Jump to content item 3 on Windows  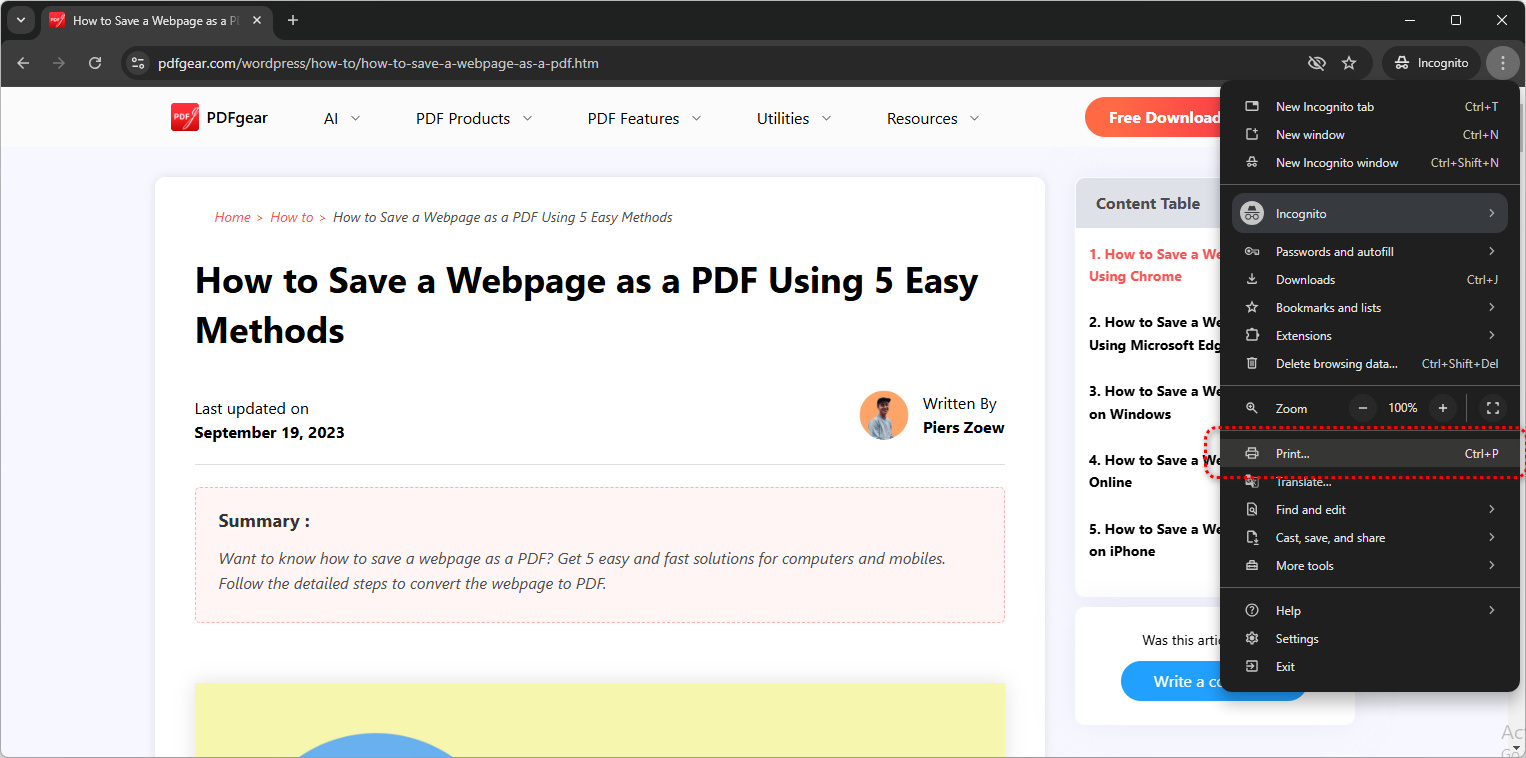point(1155,403)
